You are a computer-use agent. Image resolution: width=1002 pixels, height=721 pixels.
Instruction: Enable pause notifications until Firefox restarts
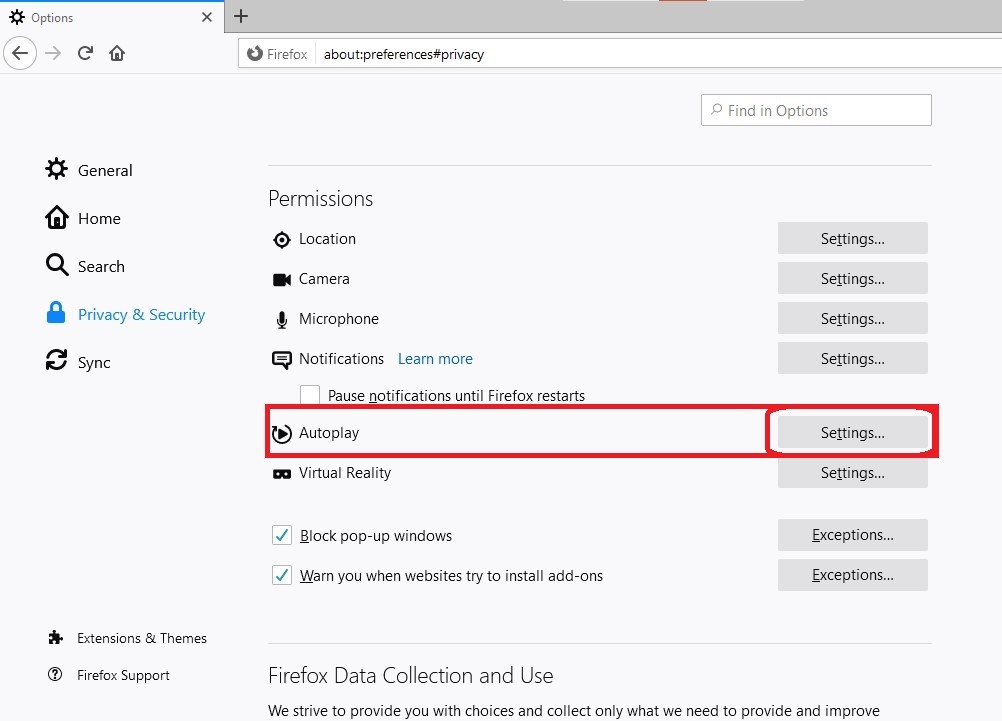(310, 395)
